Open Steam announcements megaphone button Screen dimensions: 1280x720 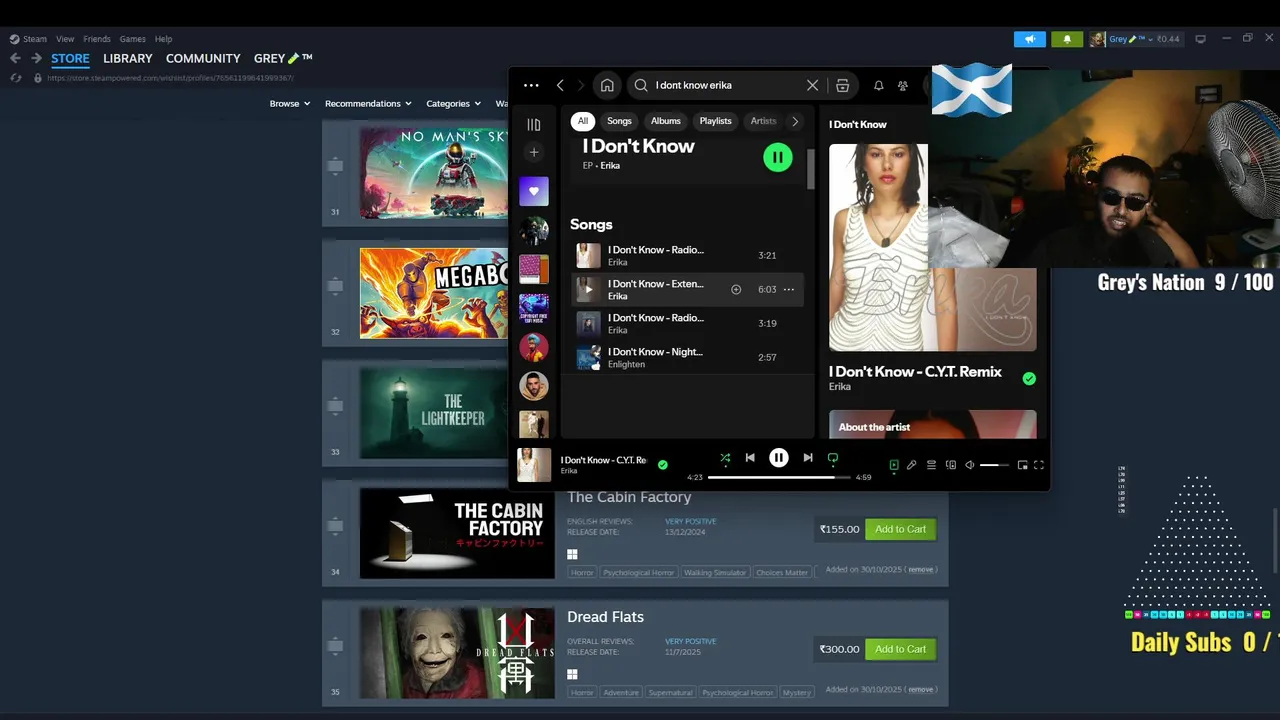pyautogui.click(x=1029, y=39)
